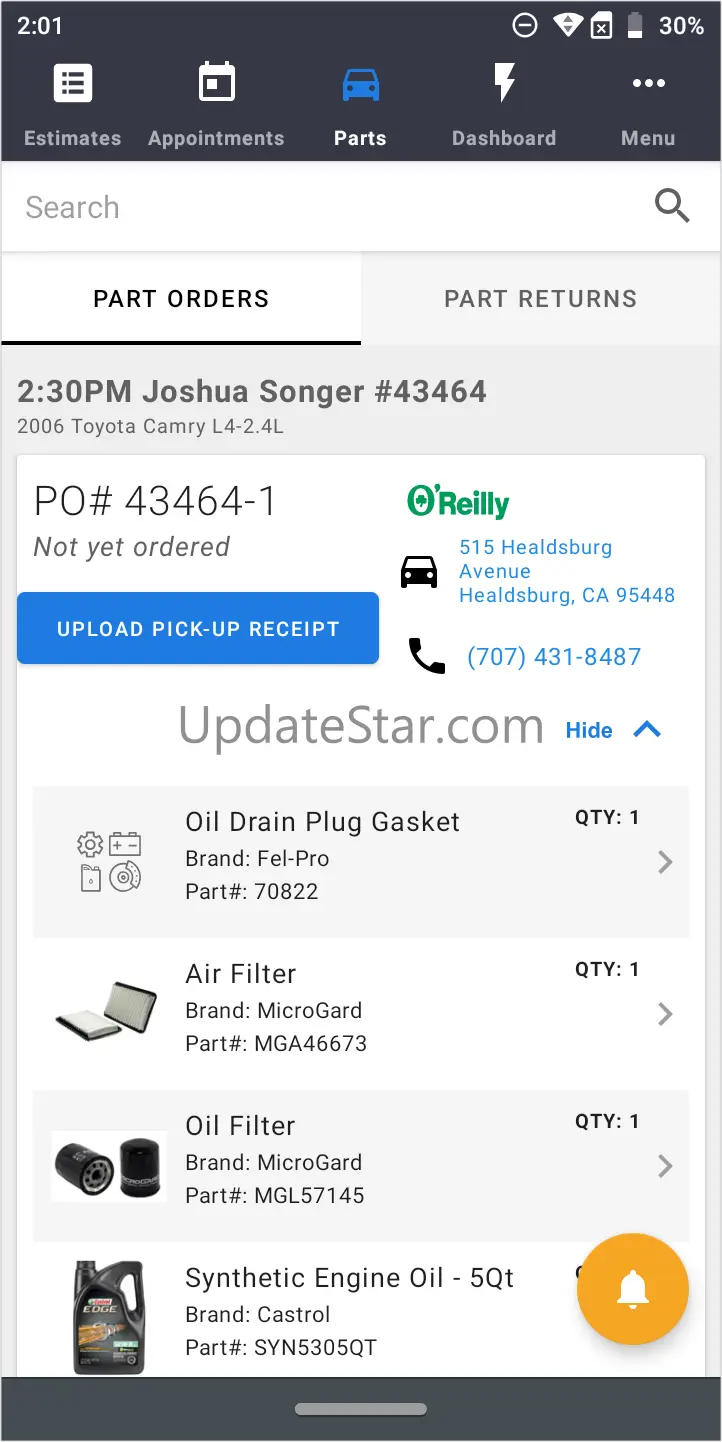Open Air Filter row chevron
The width and height of the screenshot is (722, 1442).
pyautogui.click(x=665, y=1014)
